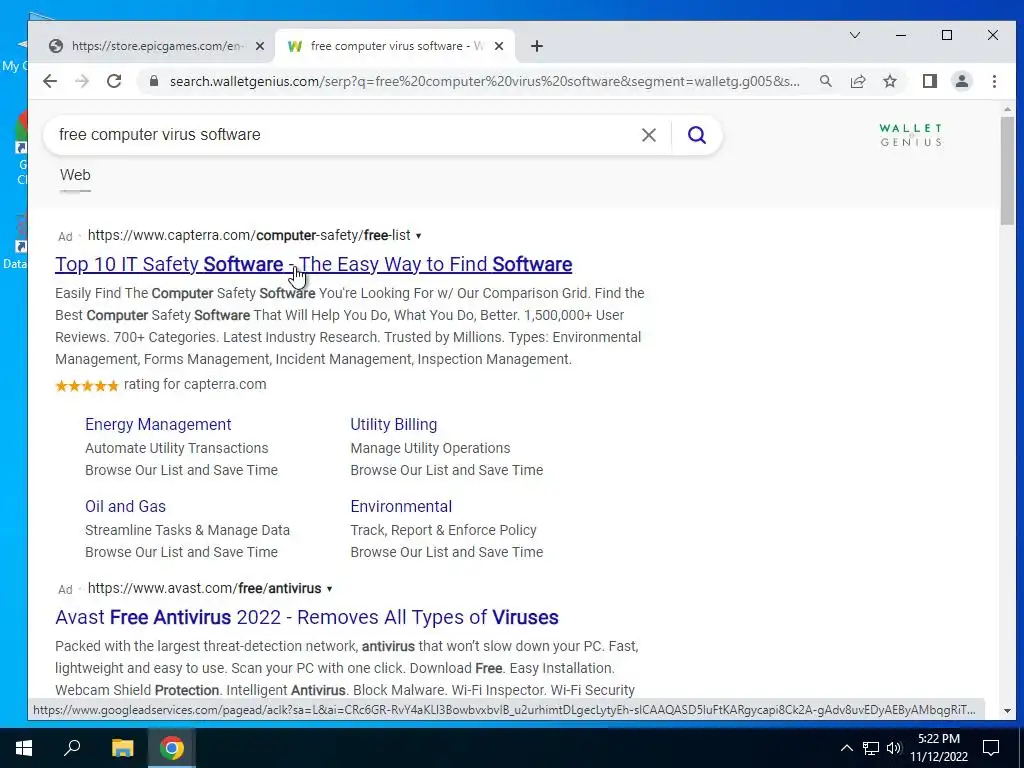
Task: Close the free computer virus software tab
Action: pos(499,46)
